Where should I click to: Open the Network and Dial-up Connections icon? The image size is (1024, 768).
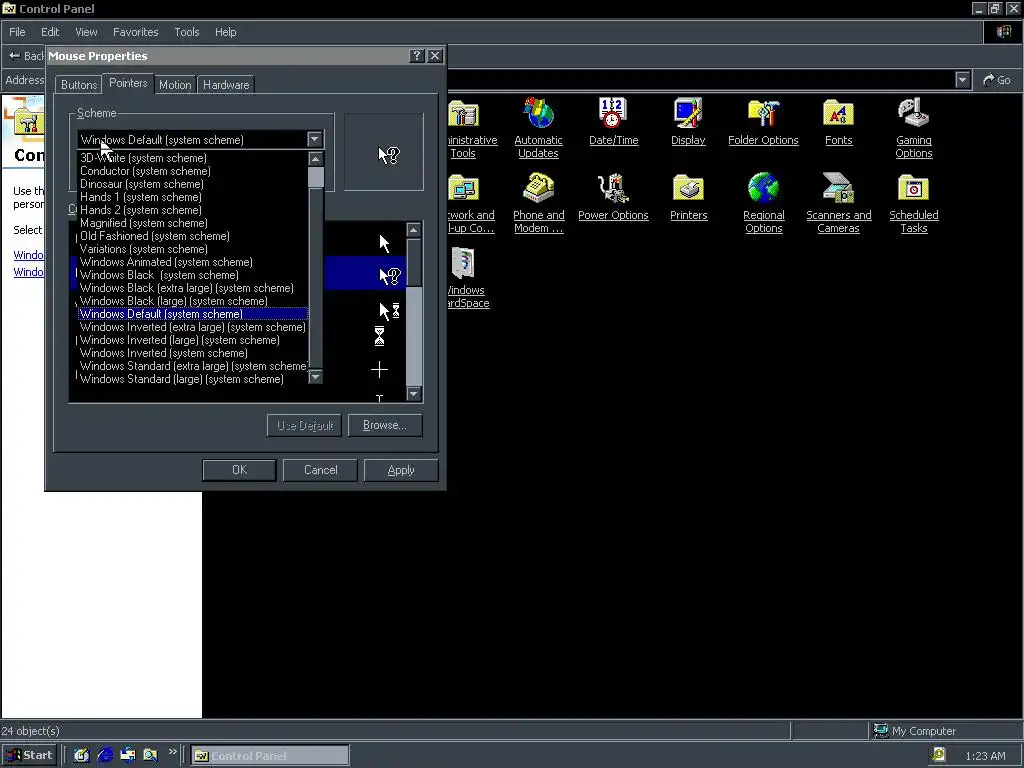(x=464, y=188)
